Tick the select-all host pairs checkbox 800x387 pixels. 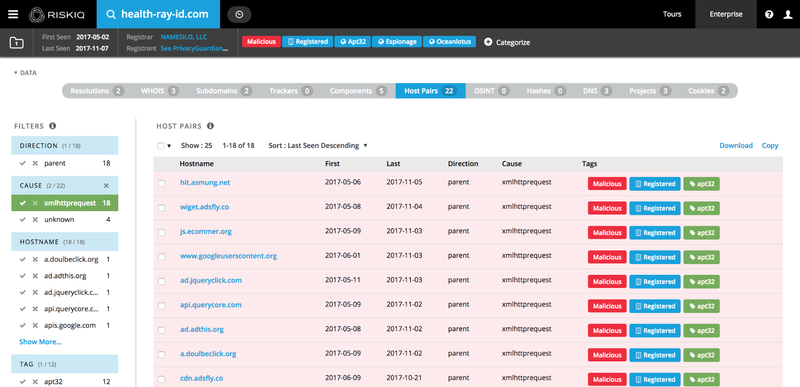pyautogui.click(x=161, y=146)
